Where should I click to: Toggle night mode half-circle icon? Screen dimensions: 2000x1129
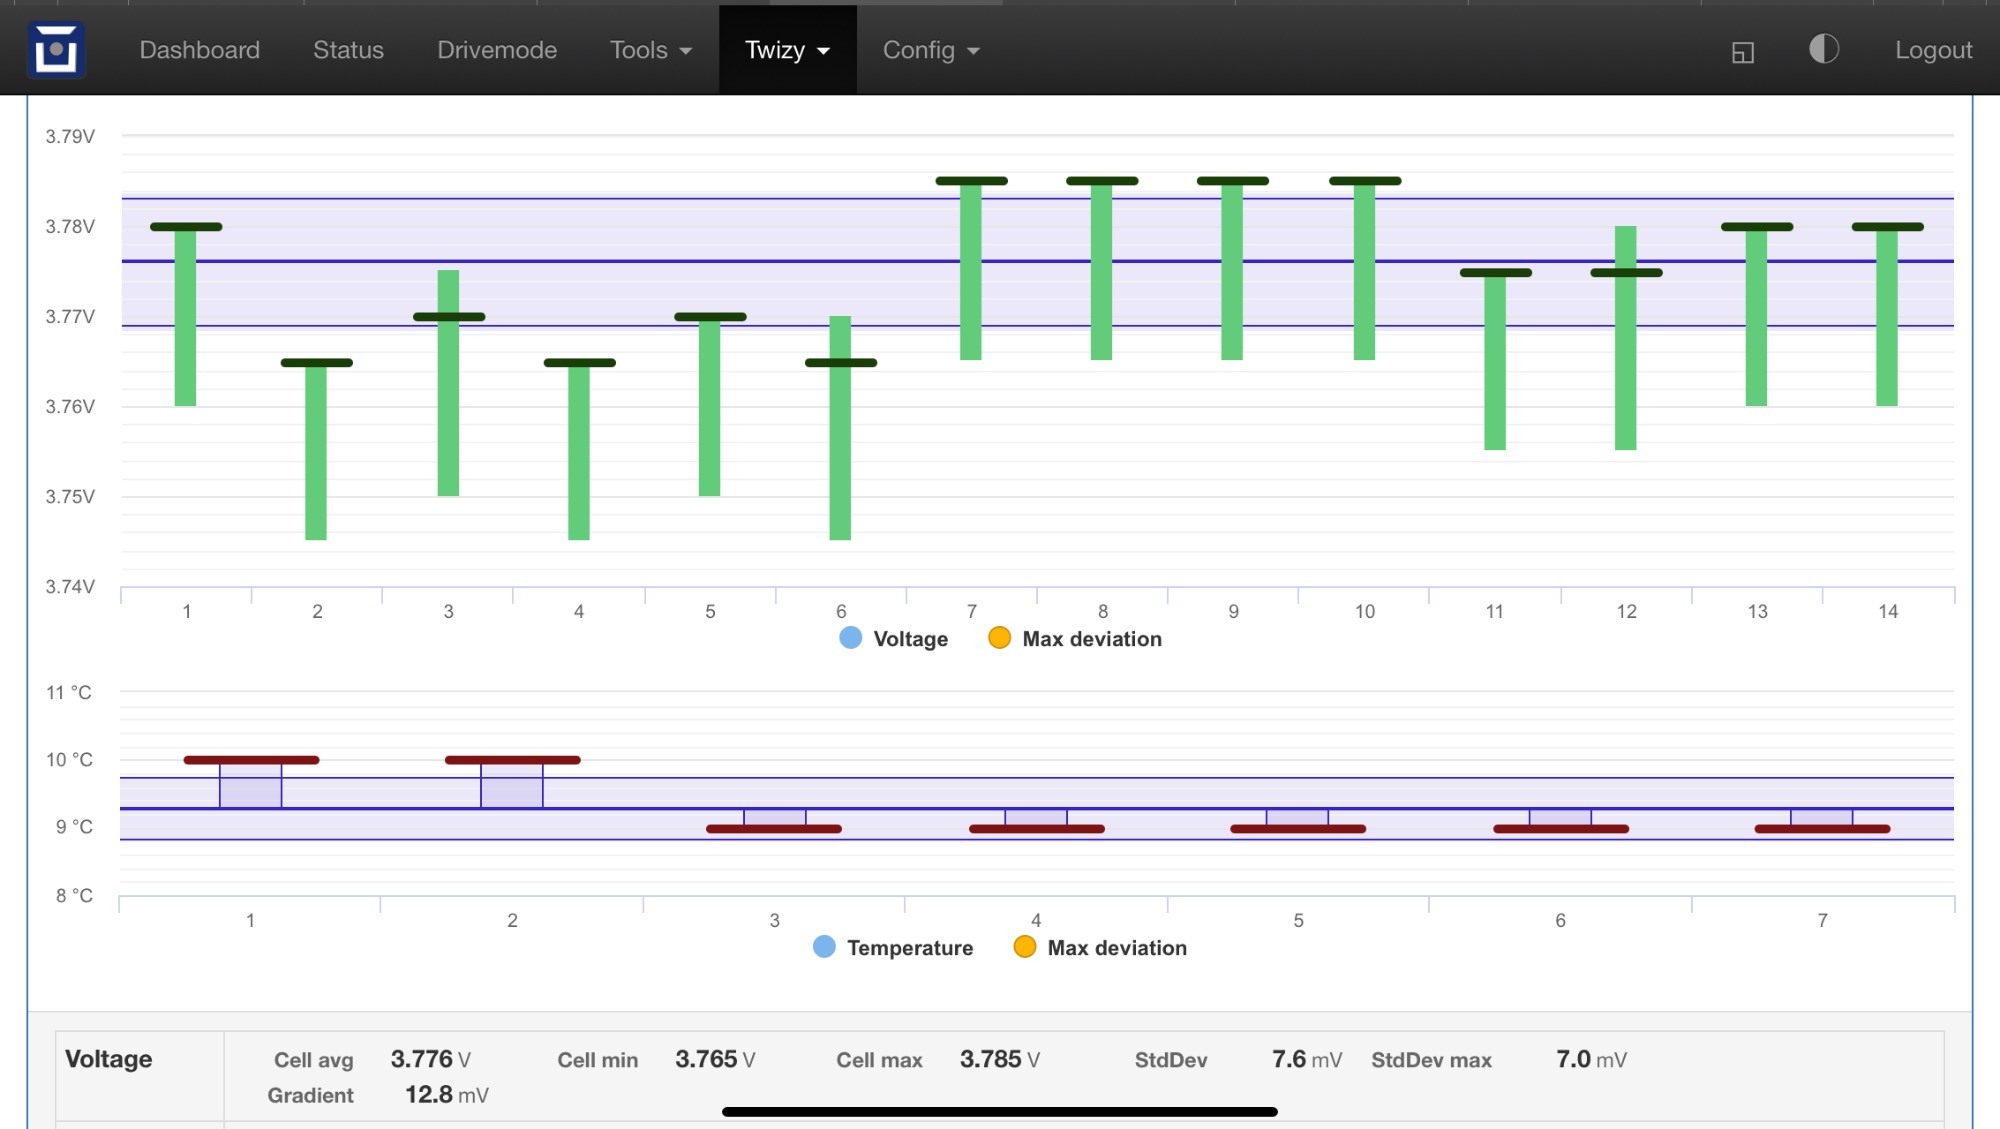pos(1823,49)
